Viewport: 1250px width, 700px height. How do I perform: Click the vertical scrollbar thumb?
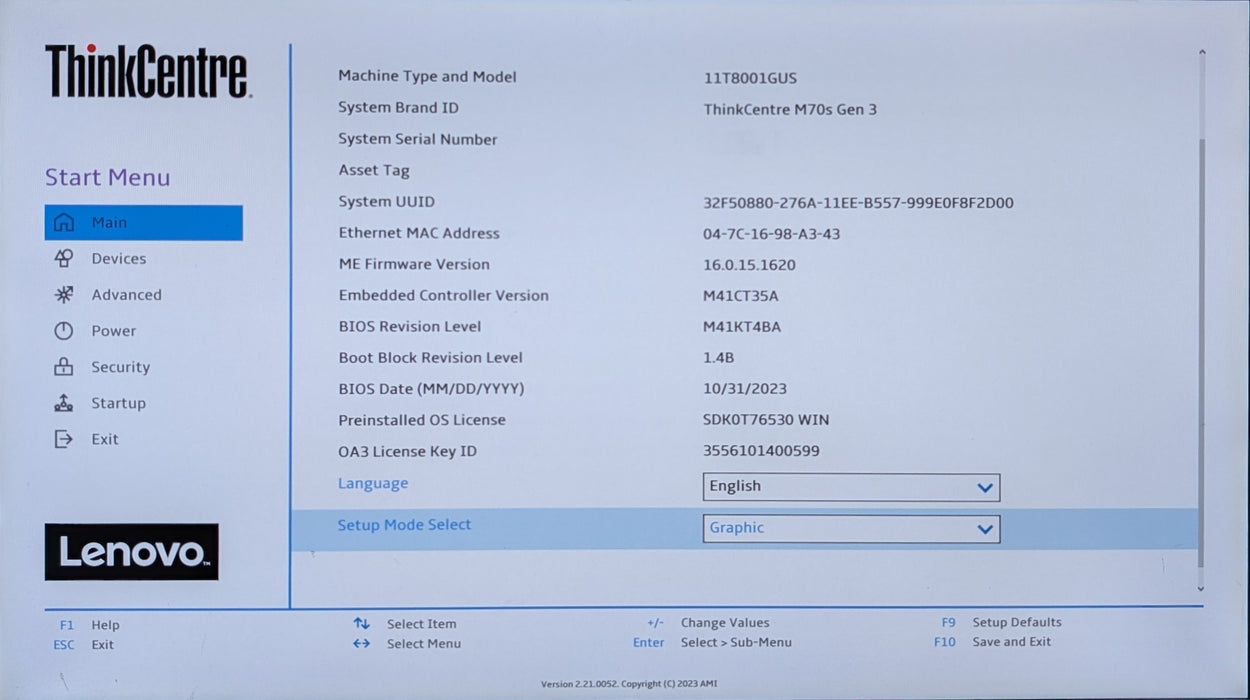coord(1202,353)
